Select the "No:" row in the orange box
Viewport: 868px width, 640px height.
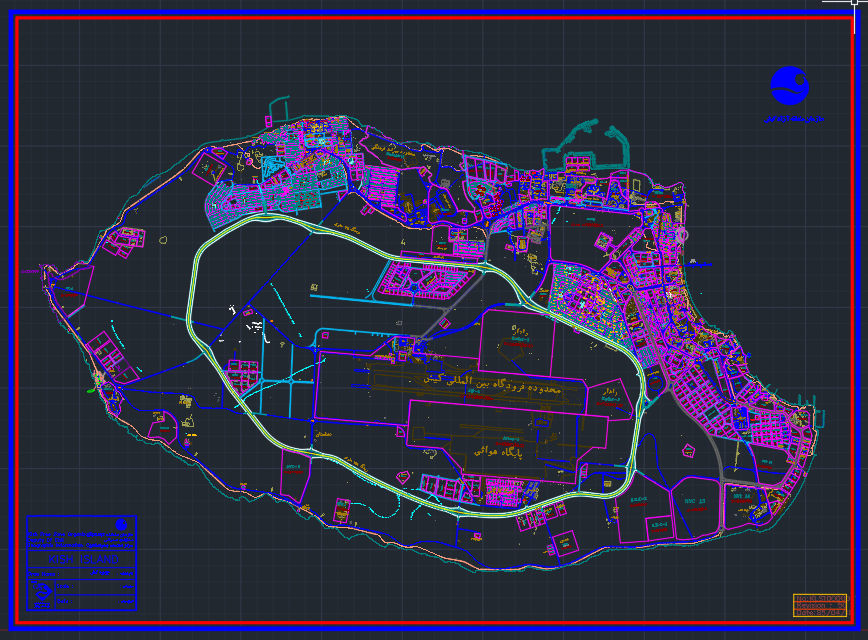820,598
